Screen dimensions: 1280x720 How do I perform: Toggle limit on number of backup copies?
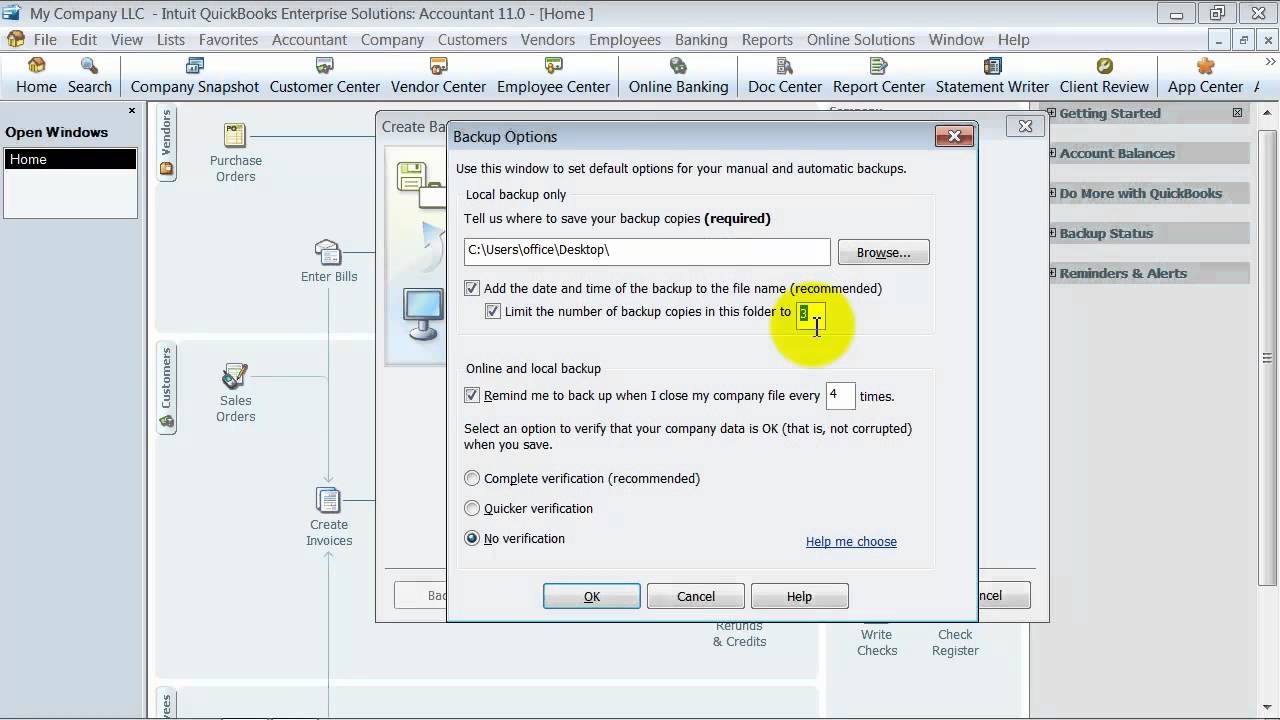click(x=493, y=311)
